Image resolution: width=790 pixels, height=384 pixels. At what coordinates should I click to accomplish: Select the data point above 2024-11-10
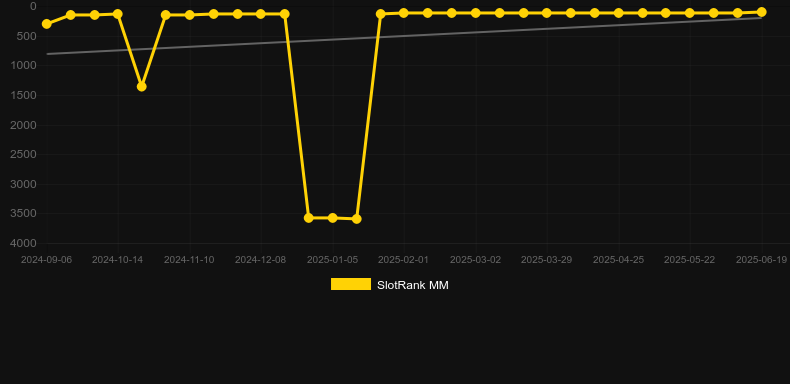coord(189,15)
